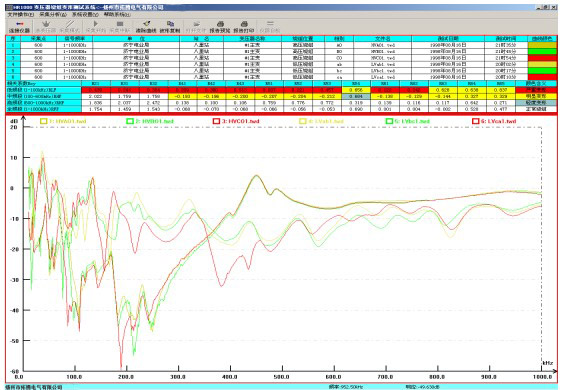The height and width of the screenshot is (390, 562).
Task: Toggle the 6: LVca1.twd curve checkbox
Action: (x=475, y=121)
